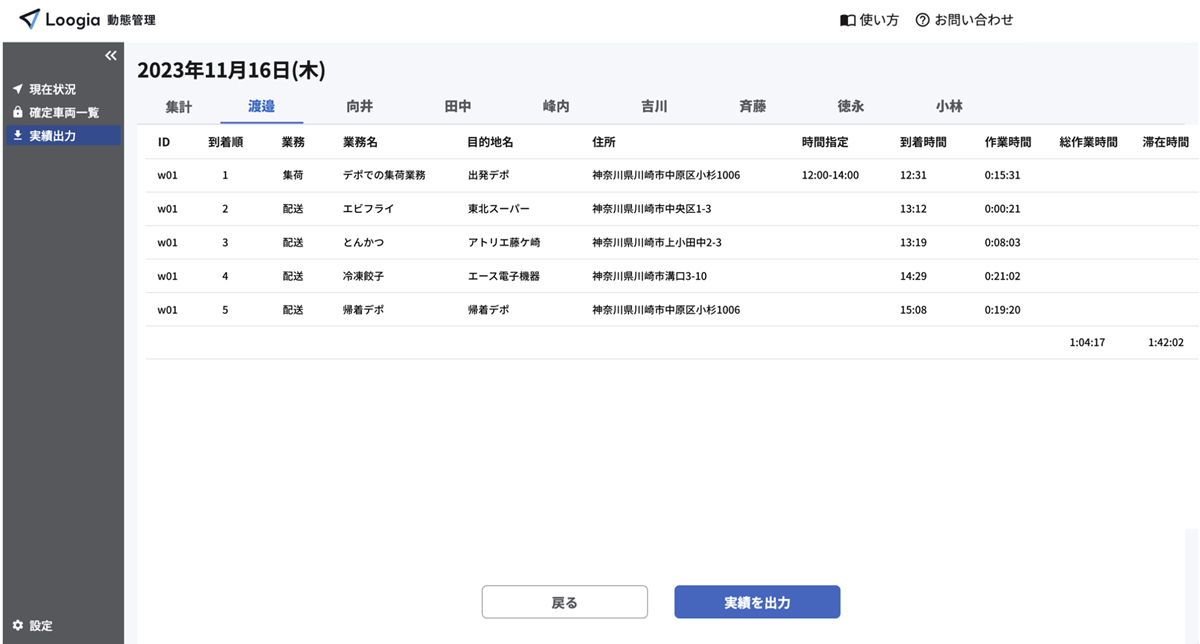The width and height of the screenshot is (1200, 644).
Task: Select the エビフライ delivery row
Action: point(672,209)
